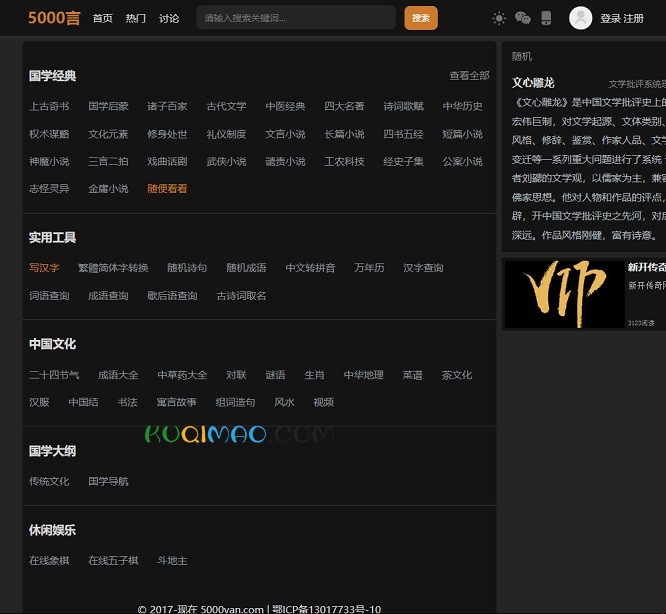666x614 pixels.
Task: Open the 斗地主 game
Action: [172, 561]
